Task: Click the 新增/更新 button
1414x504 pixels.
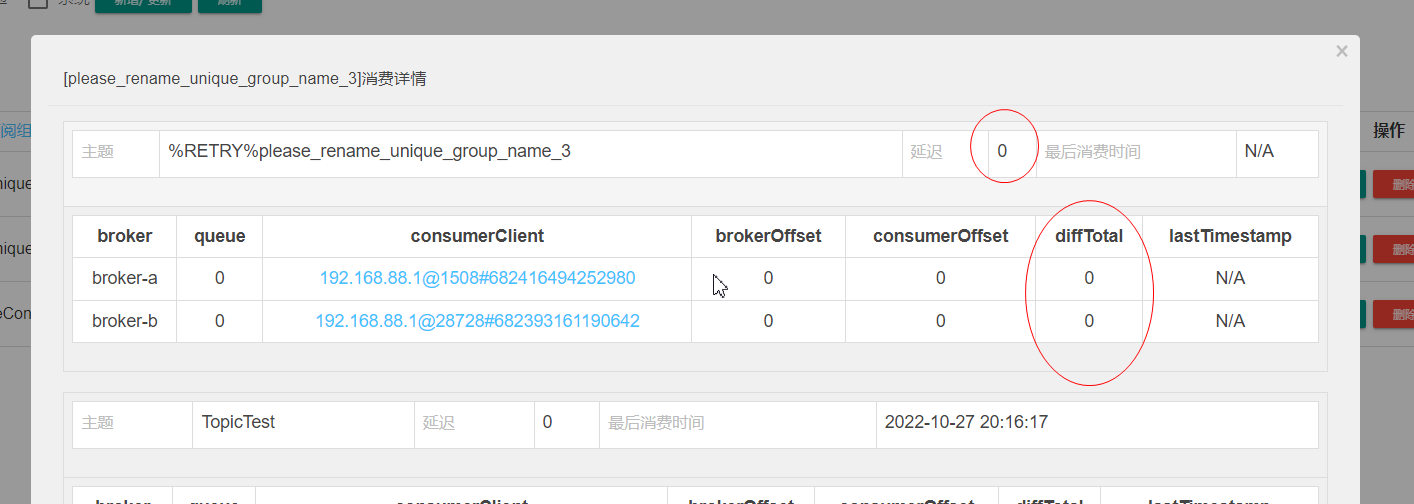Action: pyautogui.click(x=142, y=5)
